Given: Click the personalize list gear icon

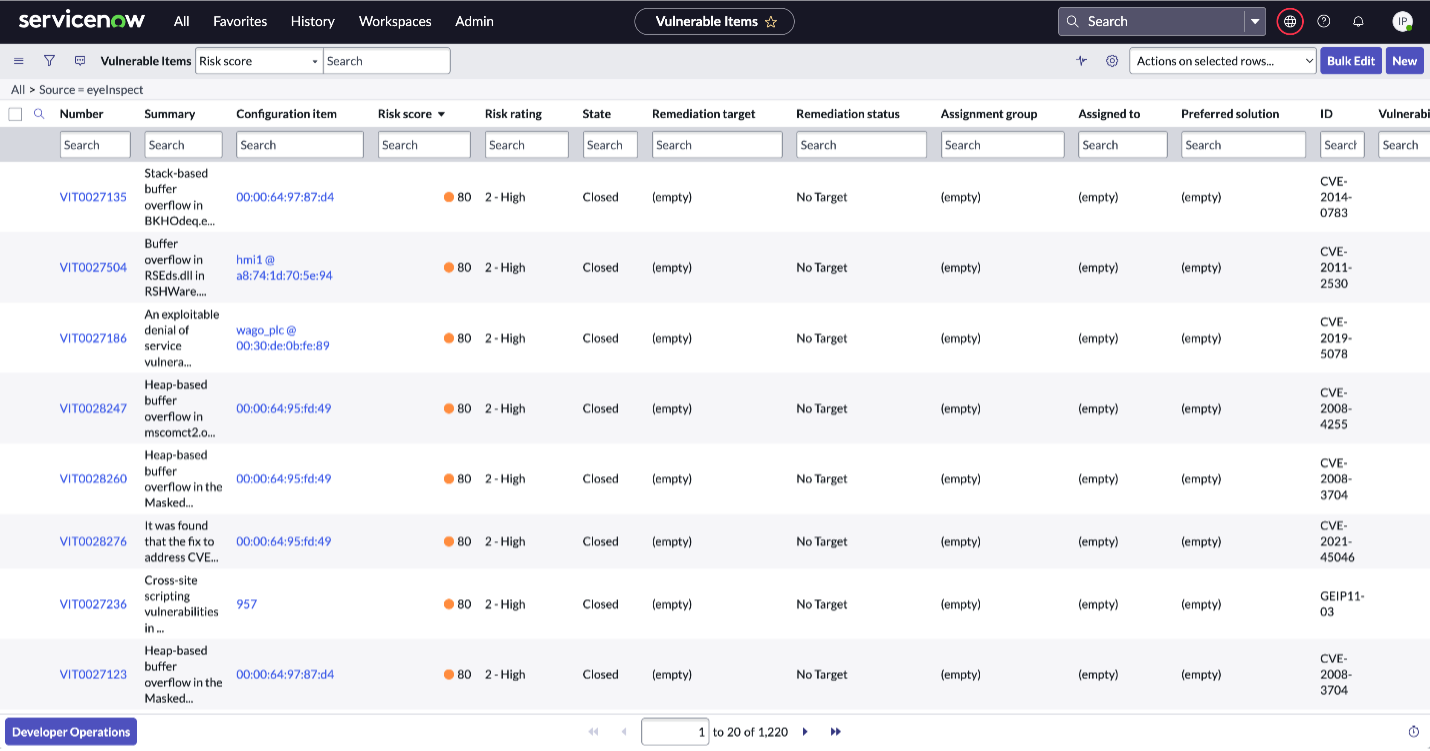Looking at the screenshot, I should point(1112,61).
